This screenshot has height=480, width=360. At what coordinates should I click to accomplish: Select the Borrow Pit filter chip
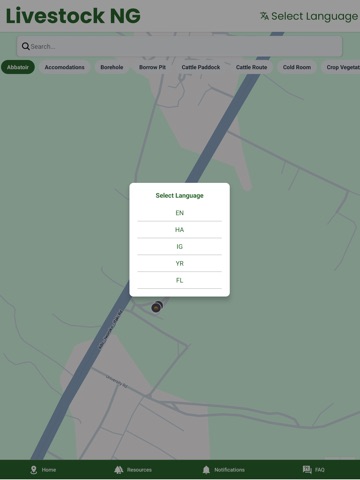click(152, 67)
